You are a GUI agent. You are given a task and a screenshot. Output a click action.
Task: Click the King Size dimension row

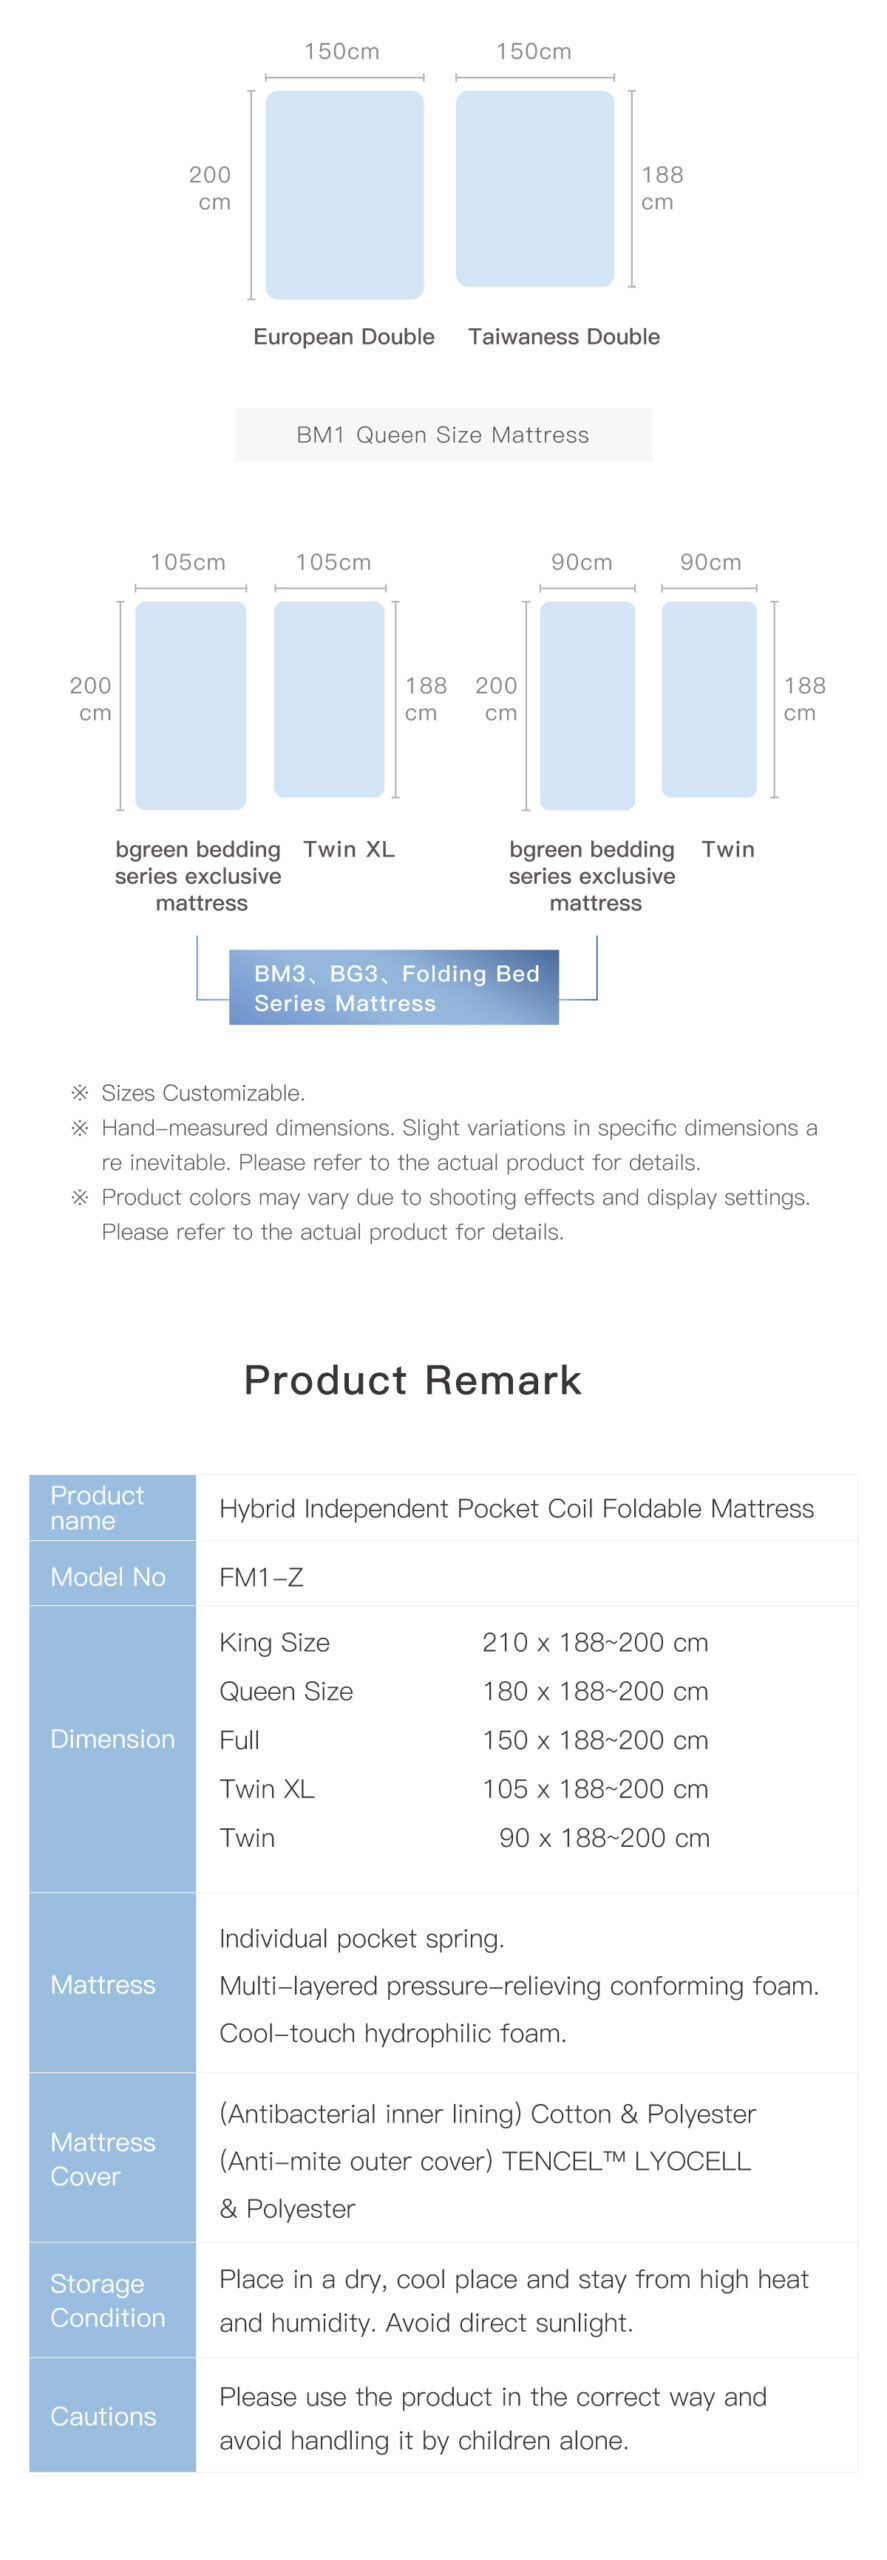(463, 1642)
